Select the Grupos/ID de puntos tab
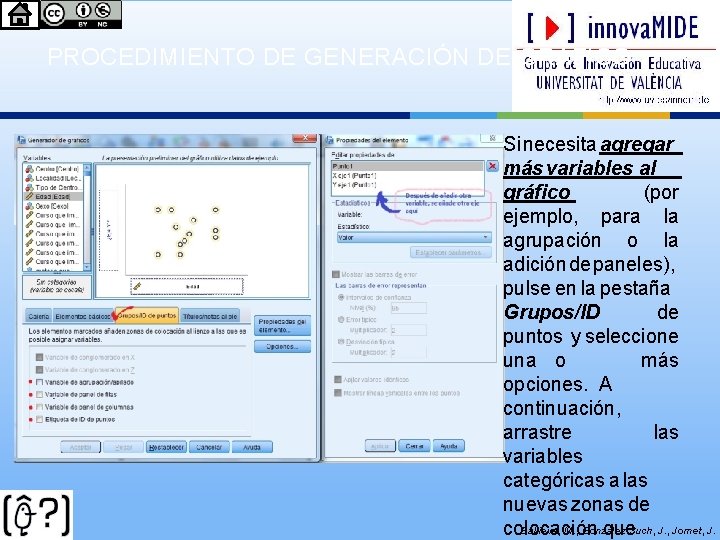Viewport: 720px width, 540px height. tap(146, 315)
